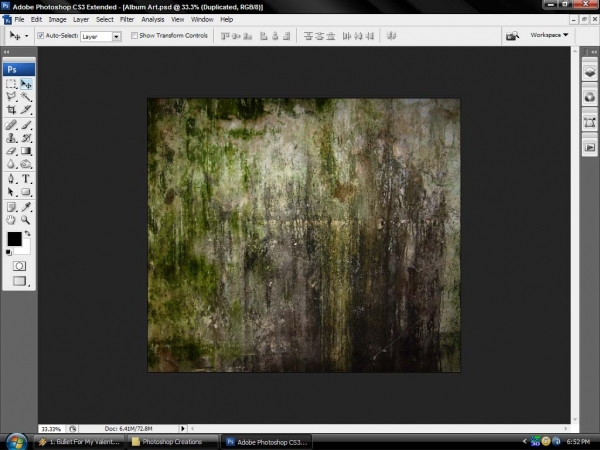The width and height of the screenshot is (600, 450).
Task: Expand the Color panel icon
Action: coord(590,97)
